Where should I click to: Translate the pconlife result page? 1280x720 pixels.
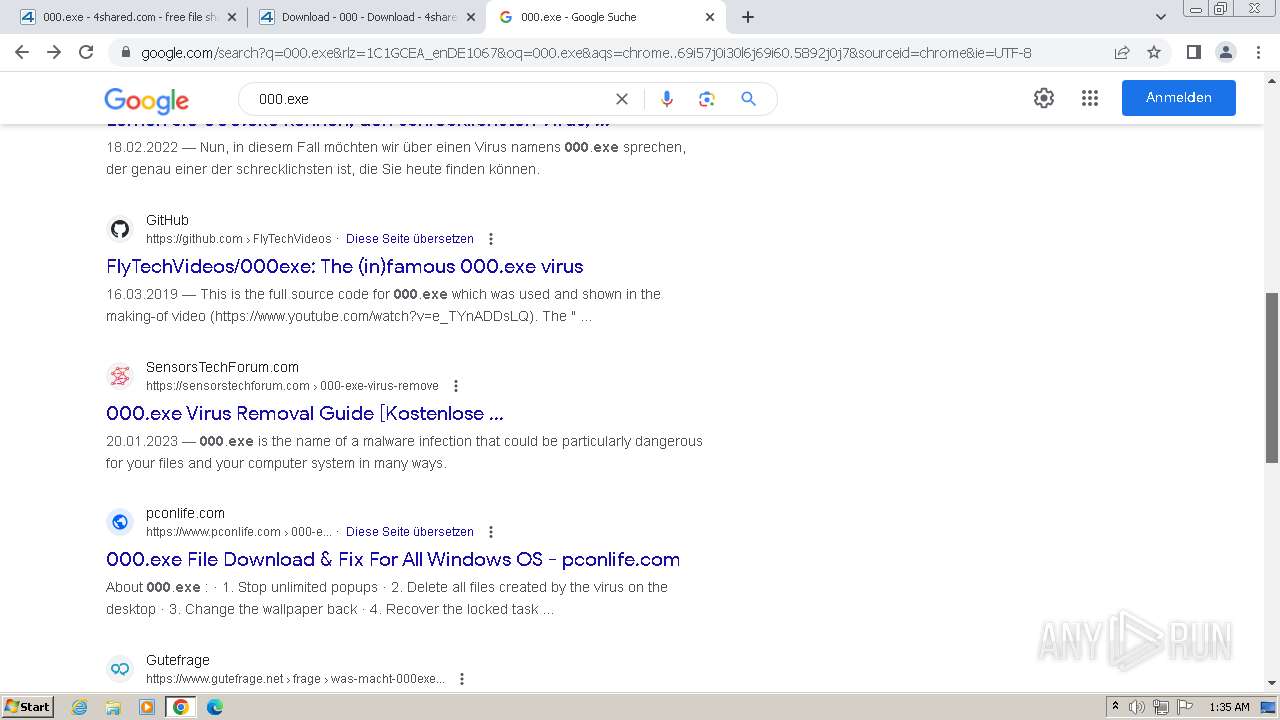pyautogui.click(x=410, y=532)
